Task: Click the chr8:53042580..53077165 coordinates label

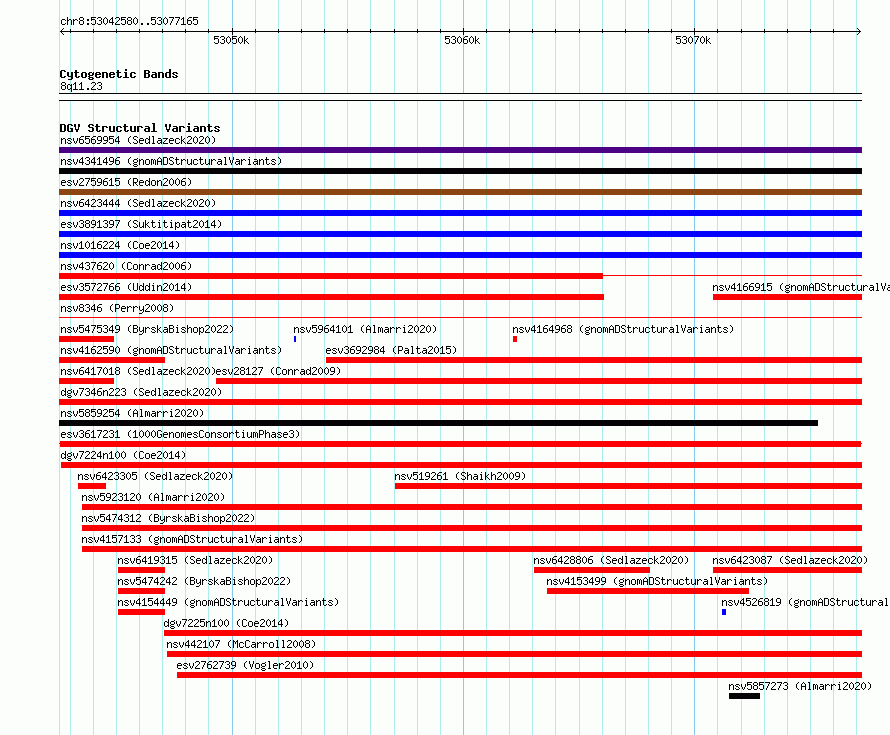Action: tap(129, 22)
